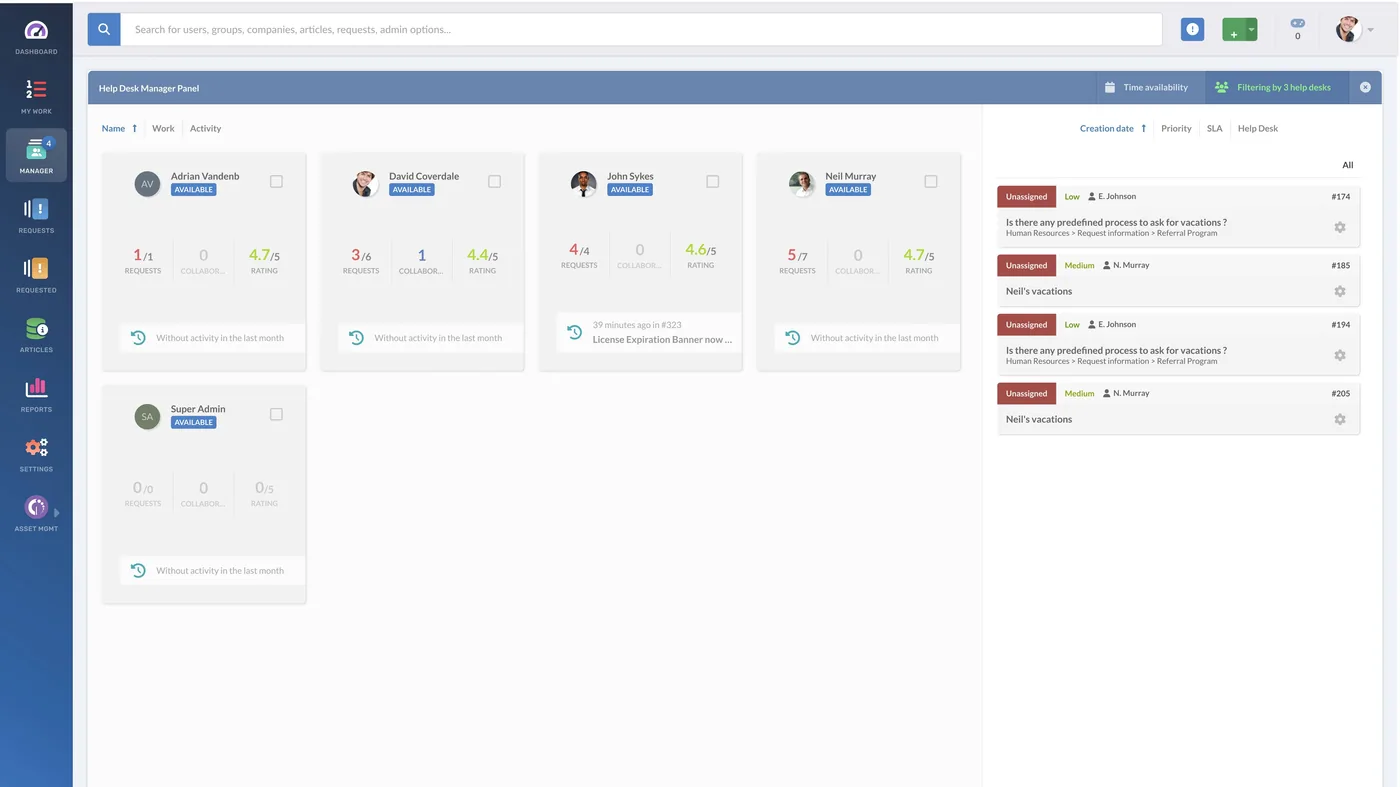This screenshot has height=787, width=1400.
Task: Open Articles in the sidebar
Action: (x=36, y=335)
